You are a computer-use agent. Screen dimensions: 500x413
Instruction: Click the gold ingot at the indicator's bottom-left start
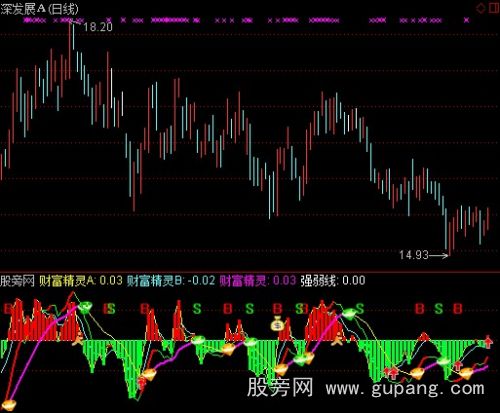tap(8, 404)
